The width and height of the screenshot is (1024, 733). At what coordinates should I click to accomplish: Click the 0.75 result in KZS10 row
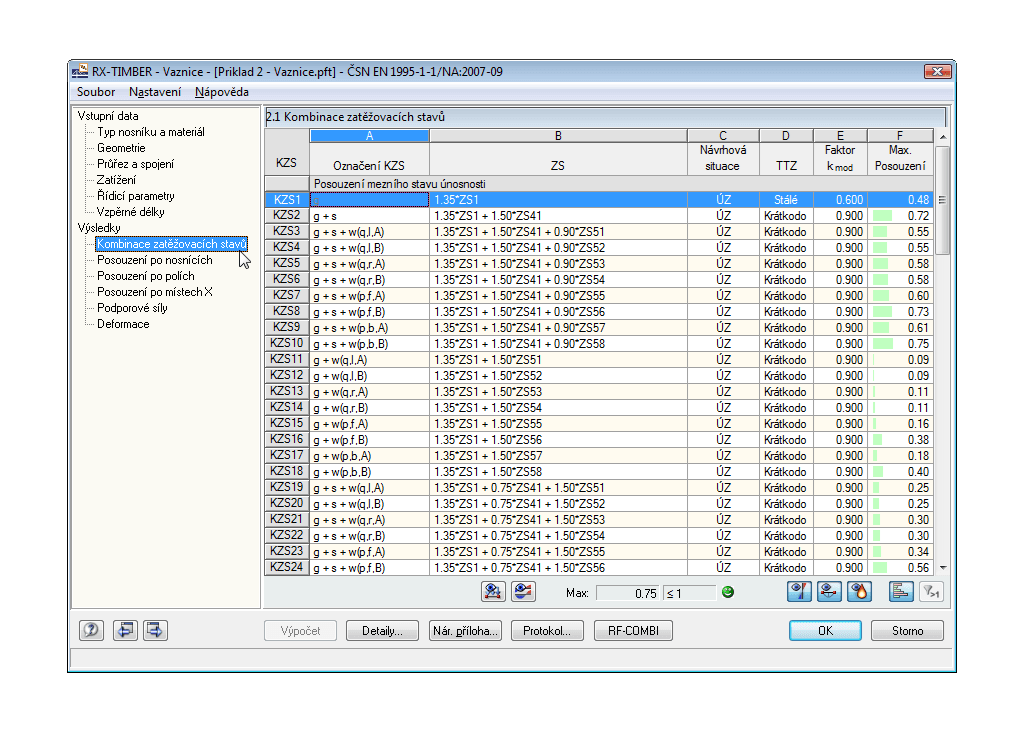[x=900, y=344]
